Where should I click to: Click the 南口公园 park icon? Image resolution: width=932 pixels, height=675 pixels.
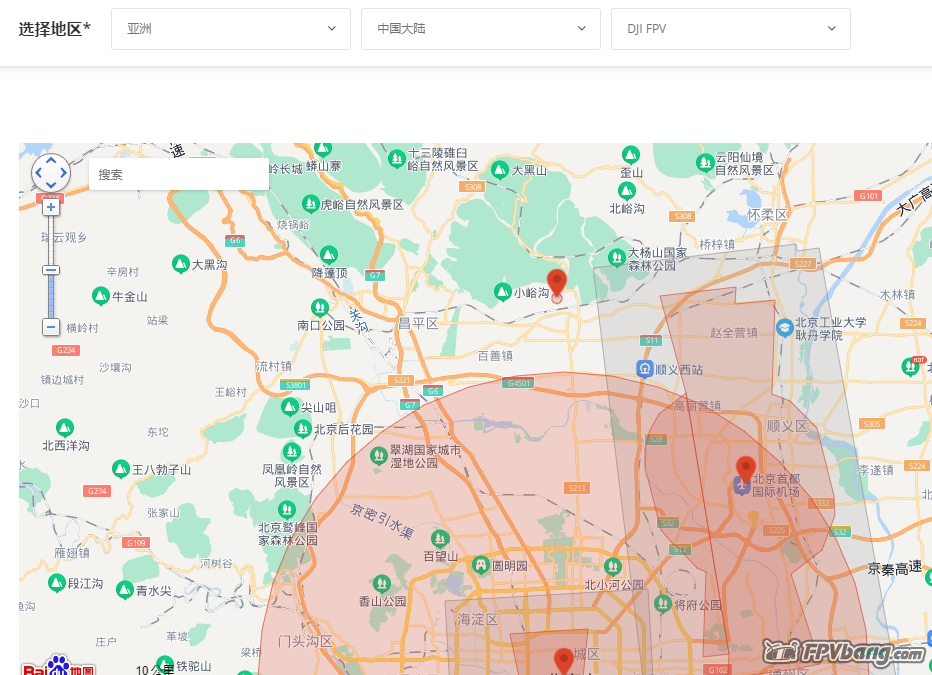[320, 307]
